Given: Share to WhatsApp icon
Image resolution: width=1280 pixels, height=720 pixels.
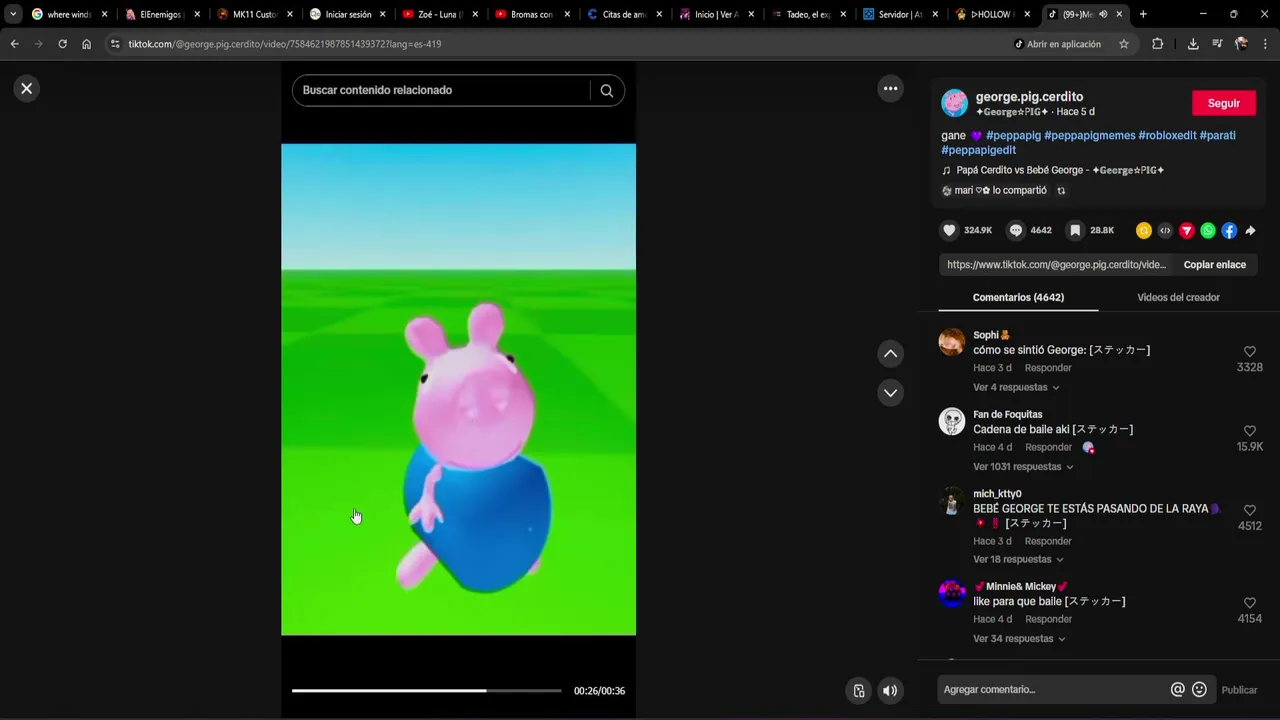Looking at the screenshot, I should [1208, 230].
